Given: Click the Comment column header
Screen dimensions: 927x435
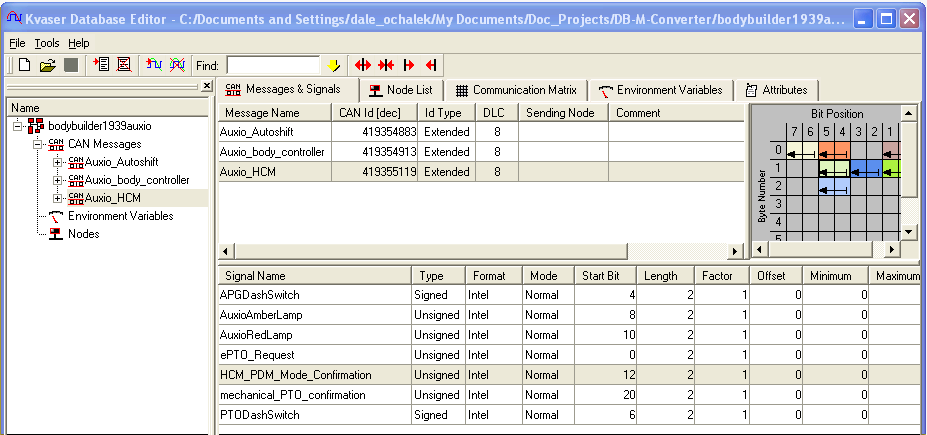Looking at the screenshot, I should point(676,113).
